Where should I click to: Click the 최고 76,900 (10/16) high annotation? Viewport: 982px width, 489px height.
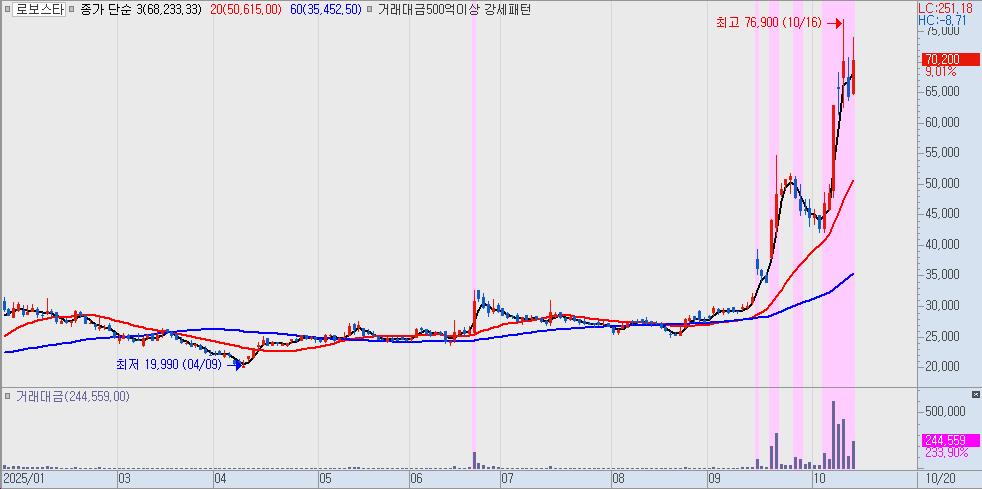tap(768, 23)
